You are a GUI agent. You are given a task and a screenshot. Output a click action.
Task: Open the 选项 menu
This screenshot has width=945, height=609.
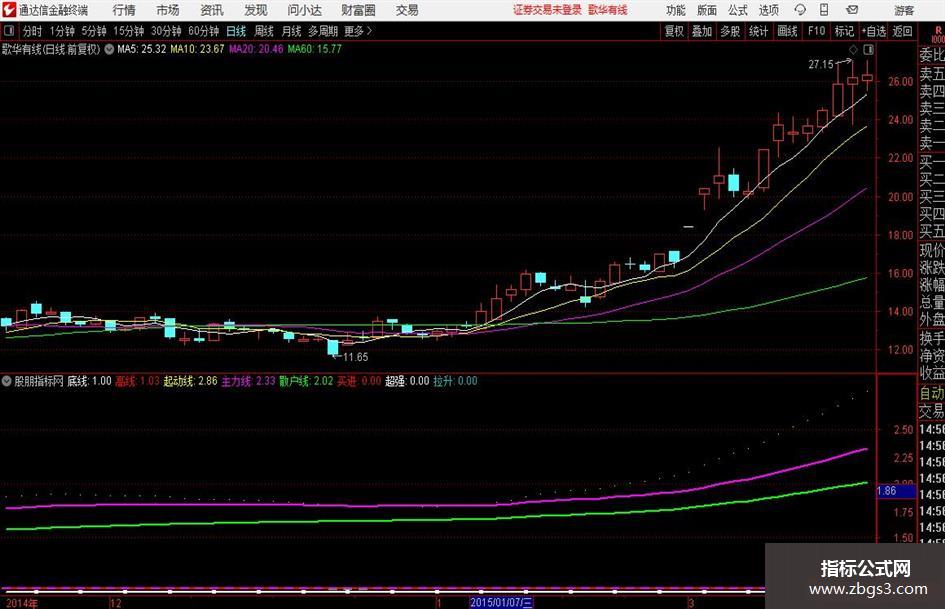tap(768, 10)
